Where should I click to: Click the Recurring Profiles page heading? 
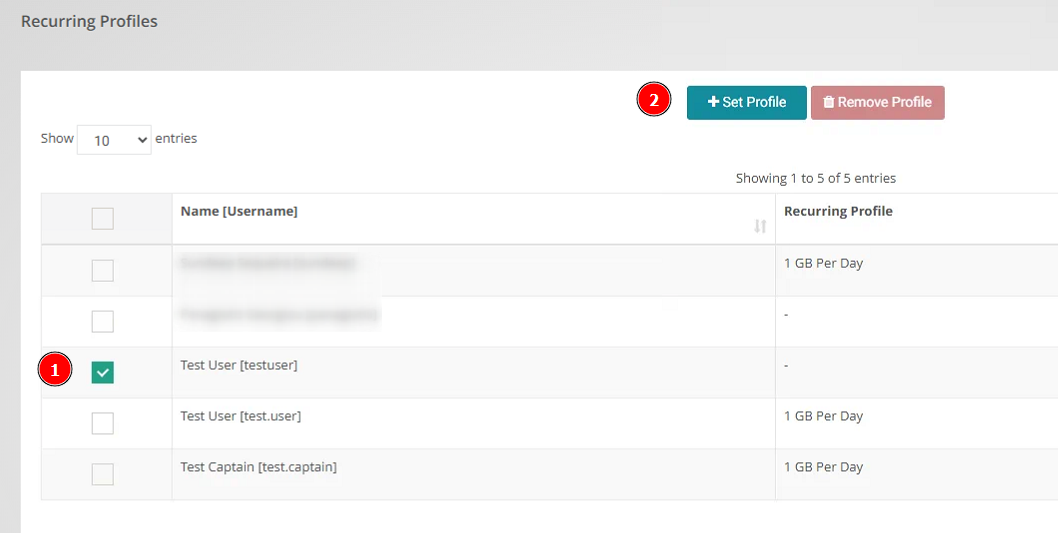(x=89, y=21)
